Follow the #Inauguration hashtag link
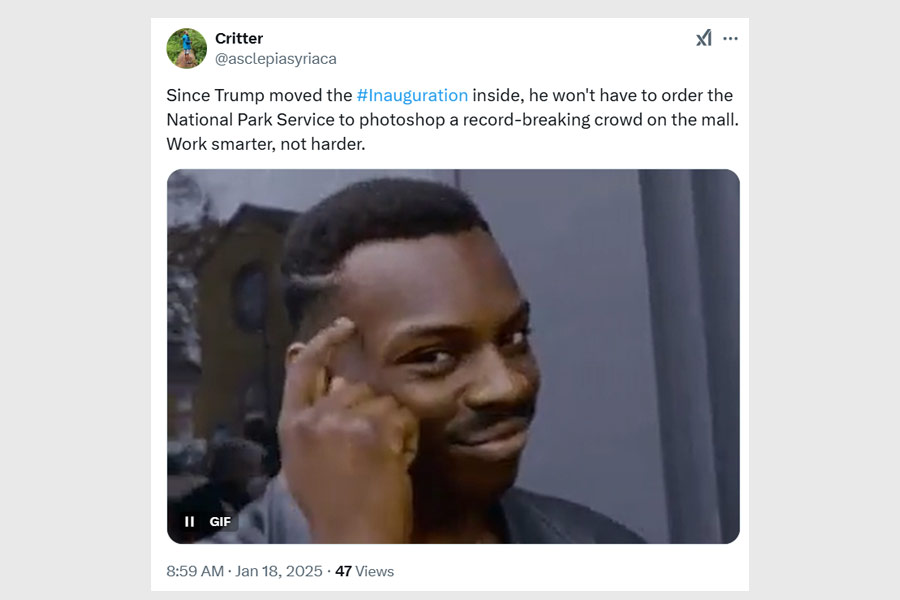The height and width of the screenshot is (600, 900). coord(412,95)
